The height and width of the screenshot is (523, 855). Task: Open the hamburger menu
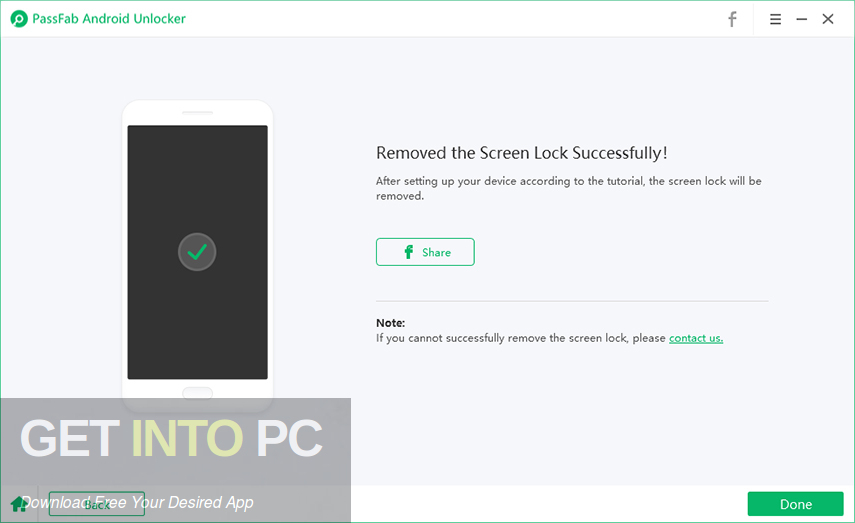[x=775, y=19]
